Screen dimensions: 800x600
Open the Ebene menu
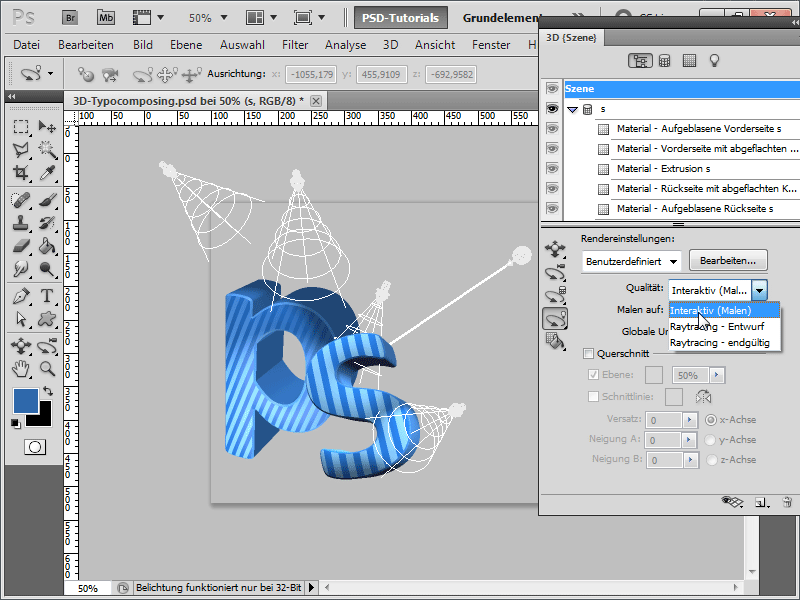point(186,45)
